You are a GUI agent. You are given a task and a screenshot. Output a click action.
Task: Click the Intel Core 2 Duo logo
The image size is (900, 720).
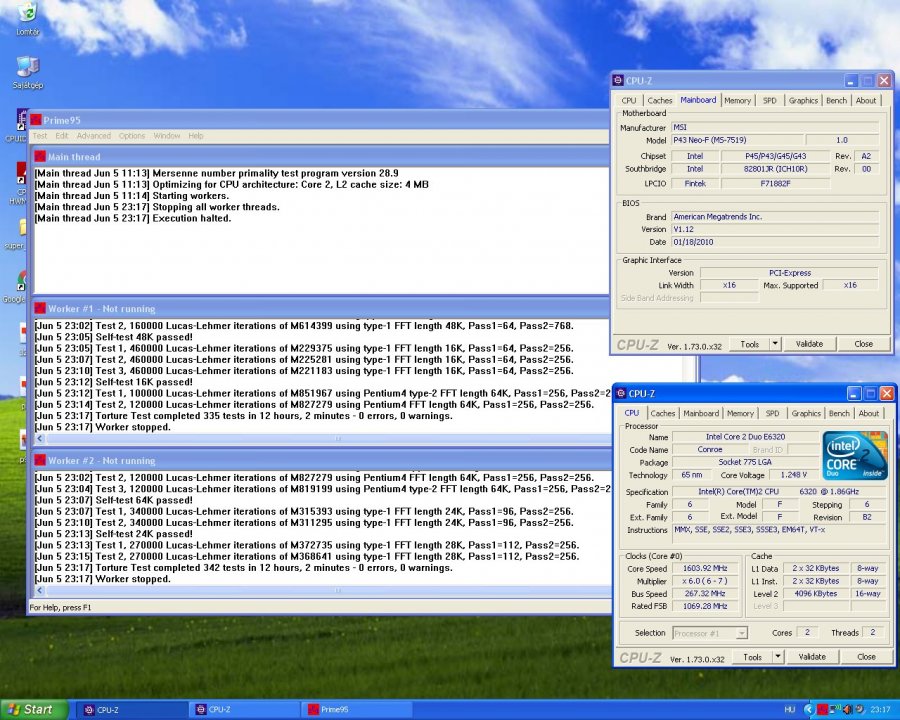tap(854, 455)
